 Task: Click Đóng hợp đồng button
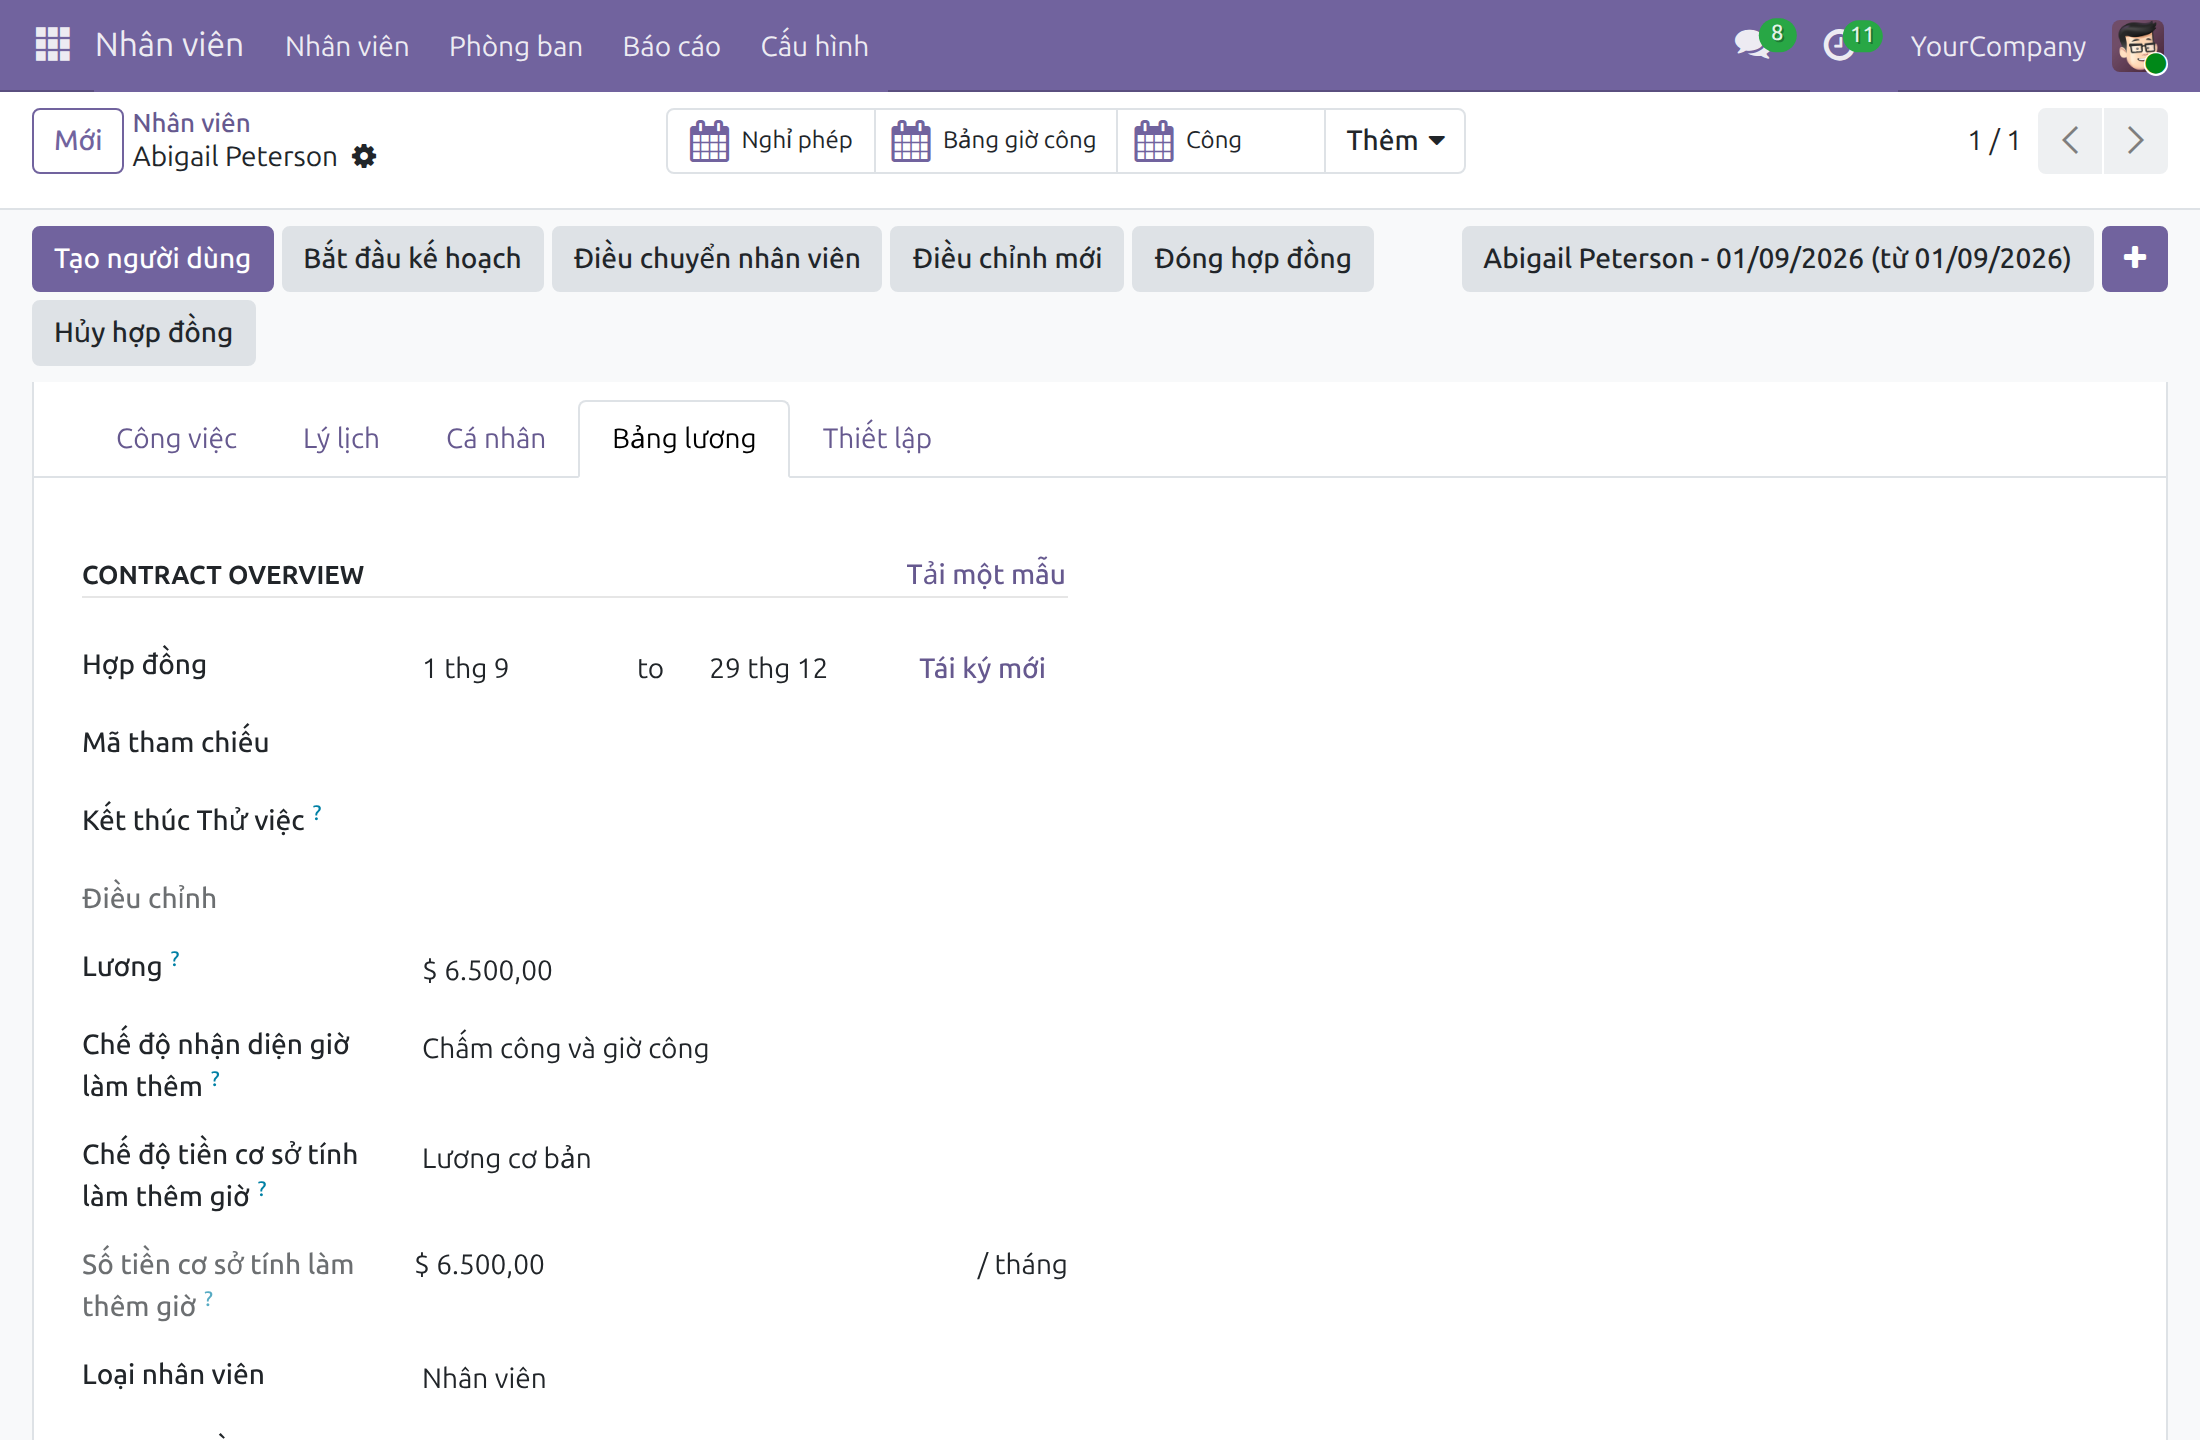tap(1252, 259)
